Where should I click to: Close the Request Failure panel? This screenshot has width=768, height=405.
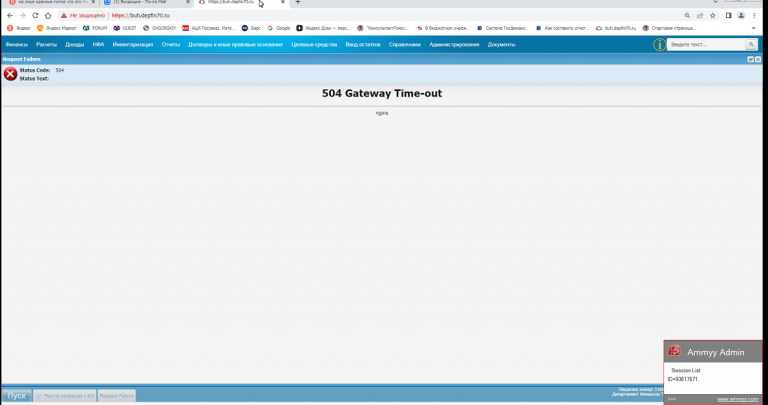click(758, 59)
